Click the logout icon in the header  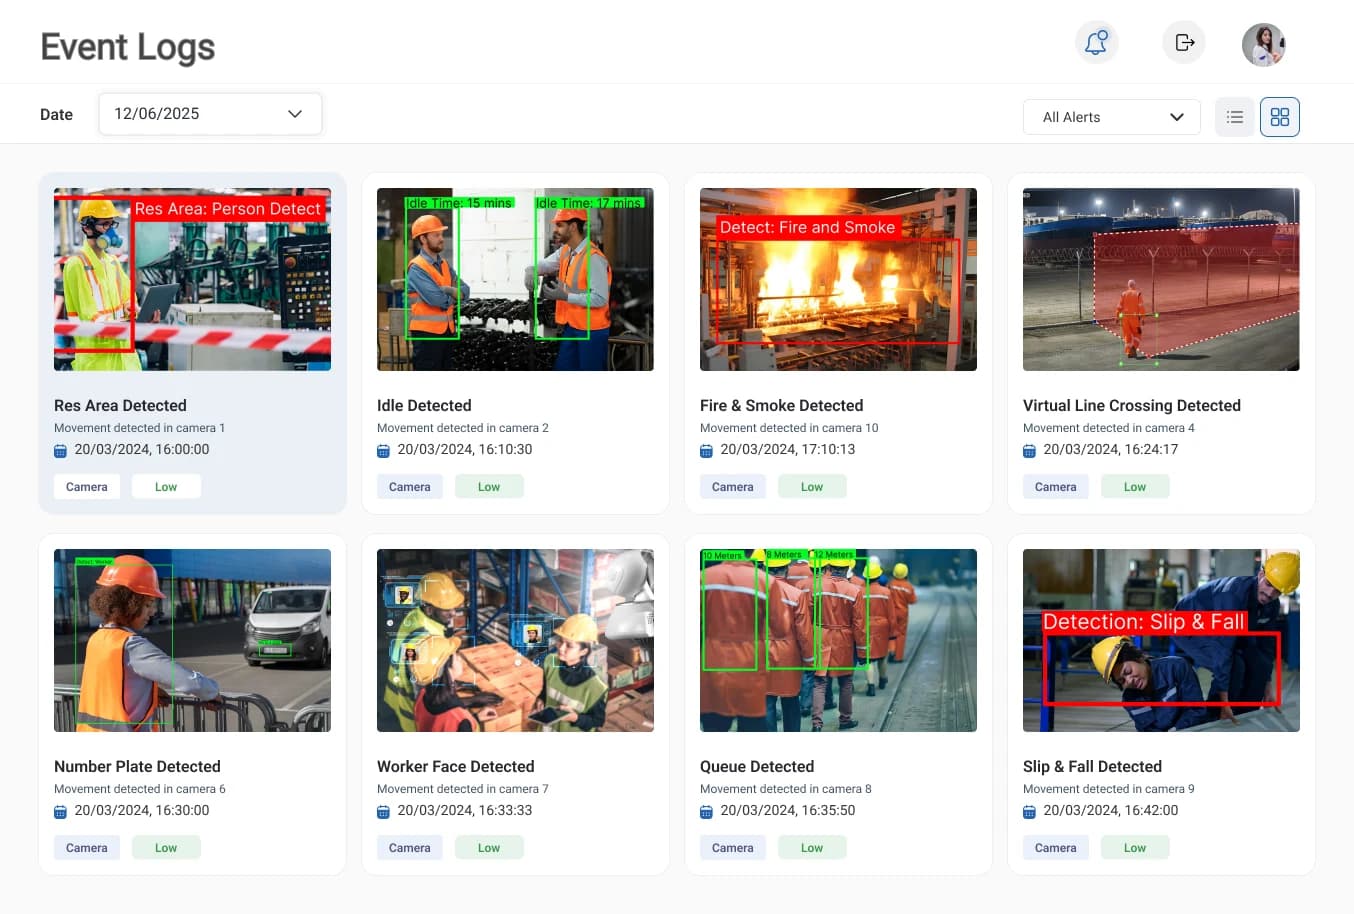[x=1183, y=42]
